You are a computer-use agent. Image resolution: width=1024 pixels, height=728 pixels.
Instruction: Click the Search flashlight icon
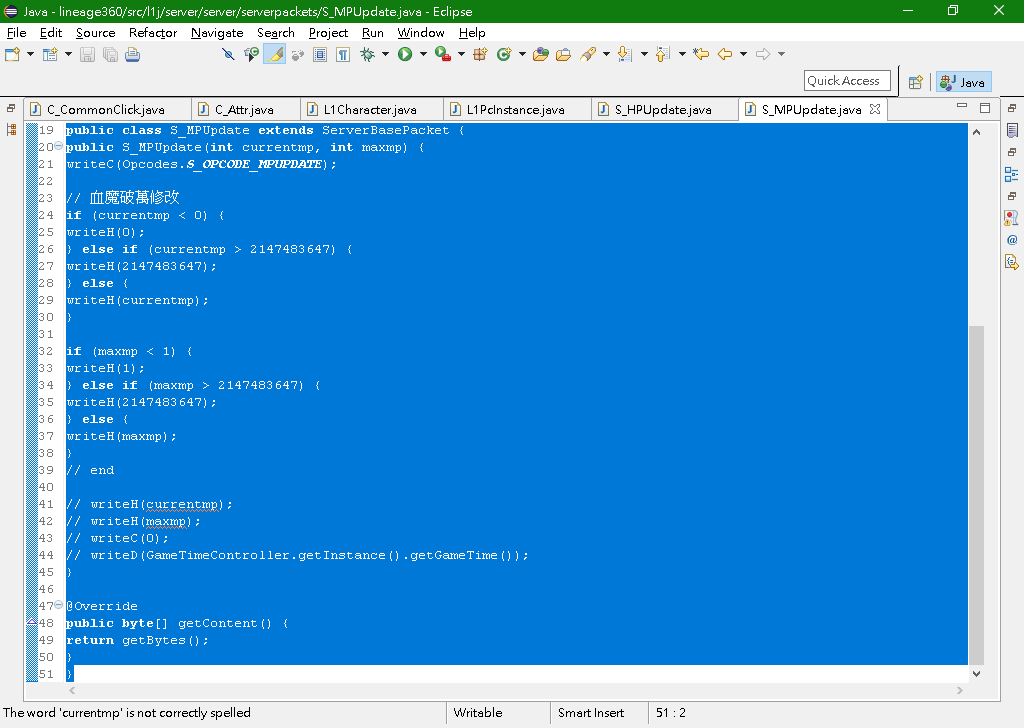(587, 54)
